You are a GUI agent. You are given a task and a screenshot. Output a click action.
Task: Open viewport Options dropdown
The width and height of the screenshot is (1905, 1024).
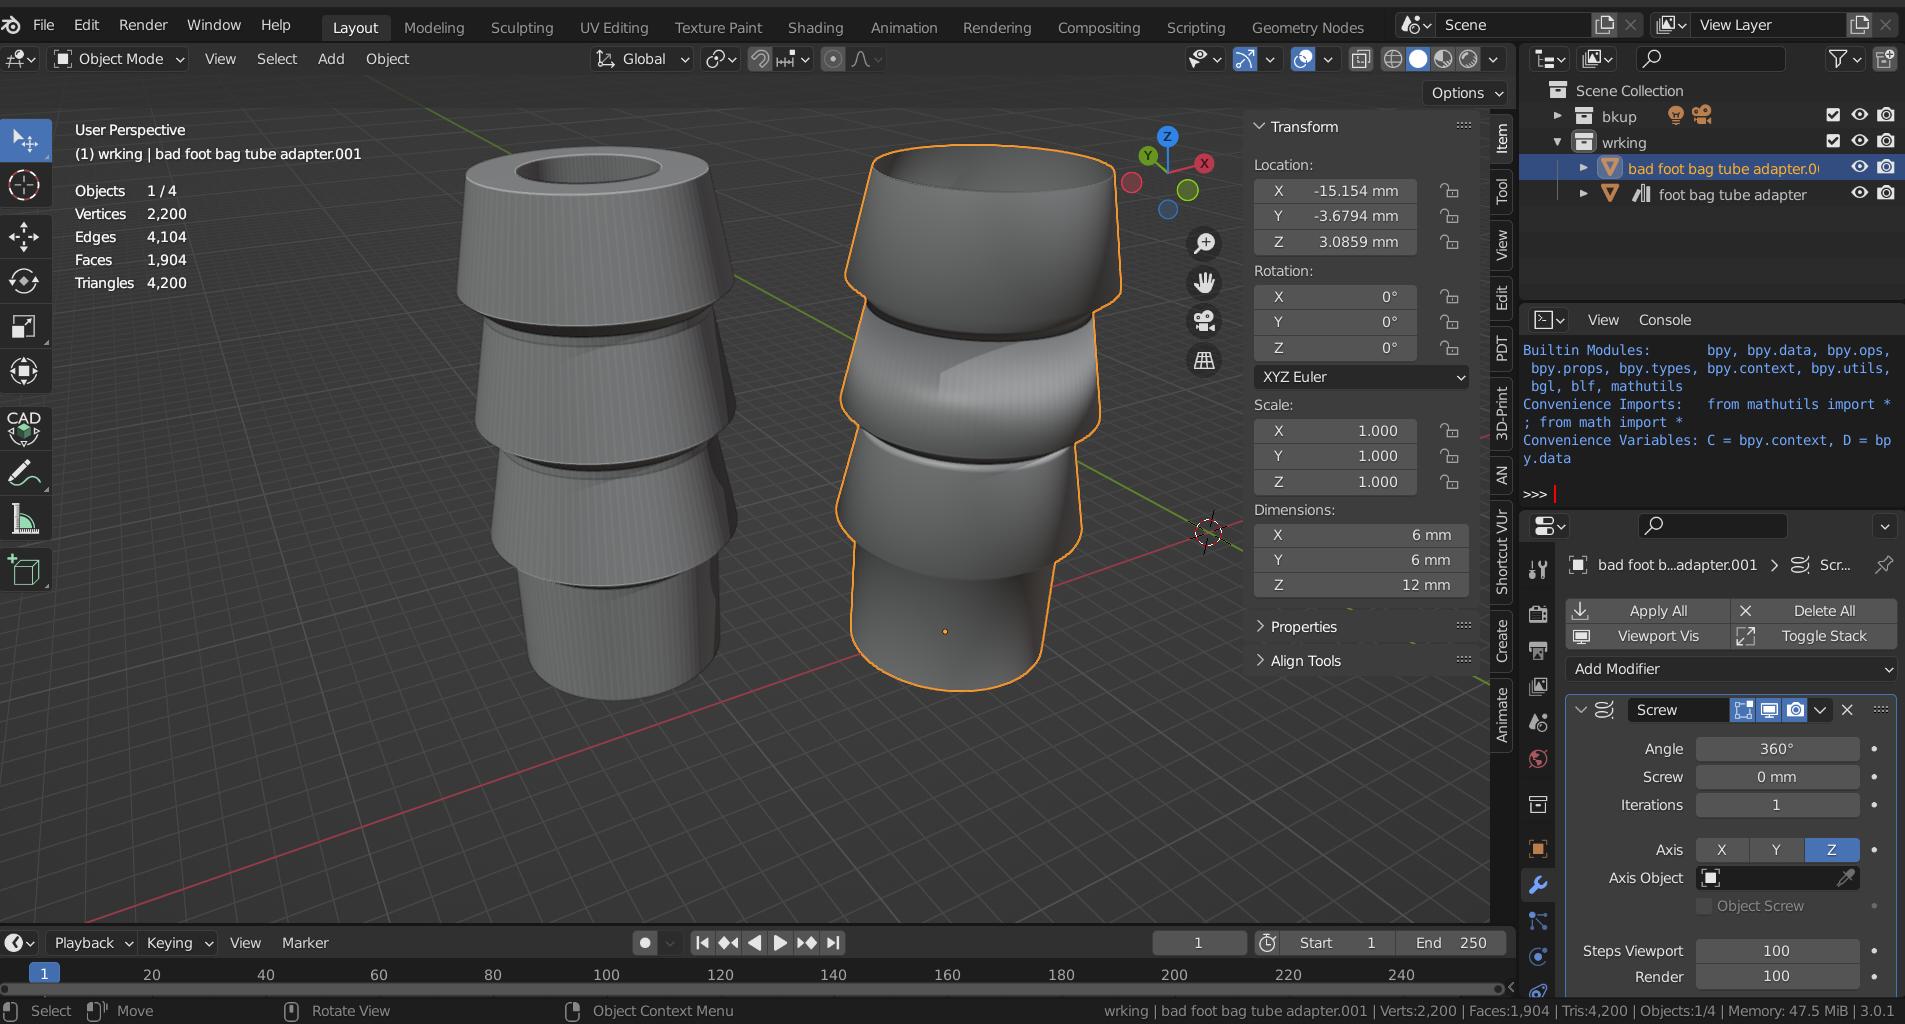[1465, 93]
